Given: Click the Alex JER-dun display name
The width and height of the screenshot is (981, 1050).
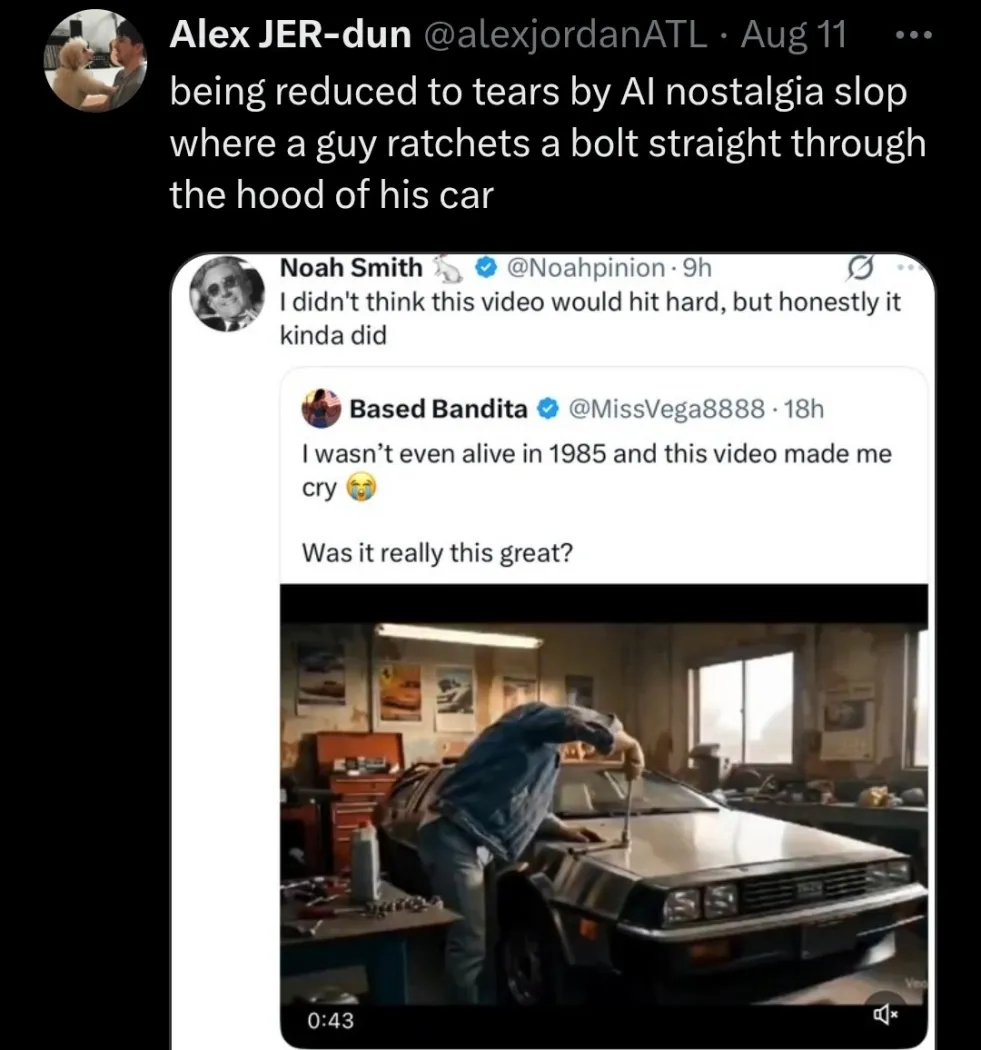Looking at the screenshot, I should (291, 34).
